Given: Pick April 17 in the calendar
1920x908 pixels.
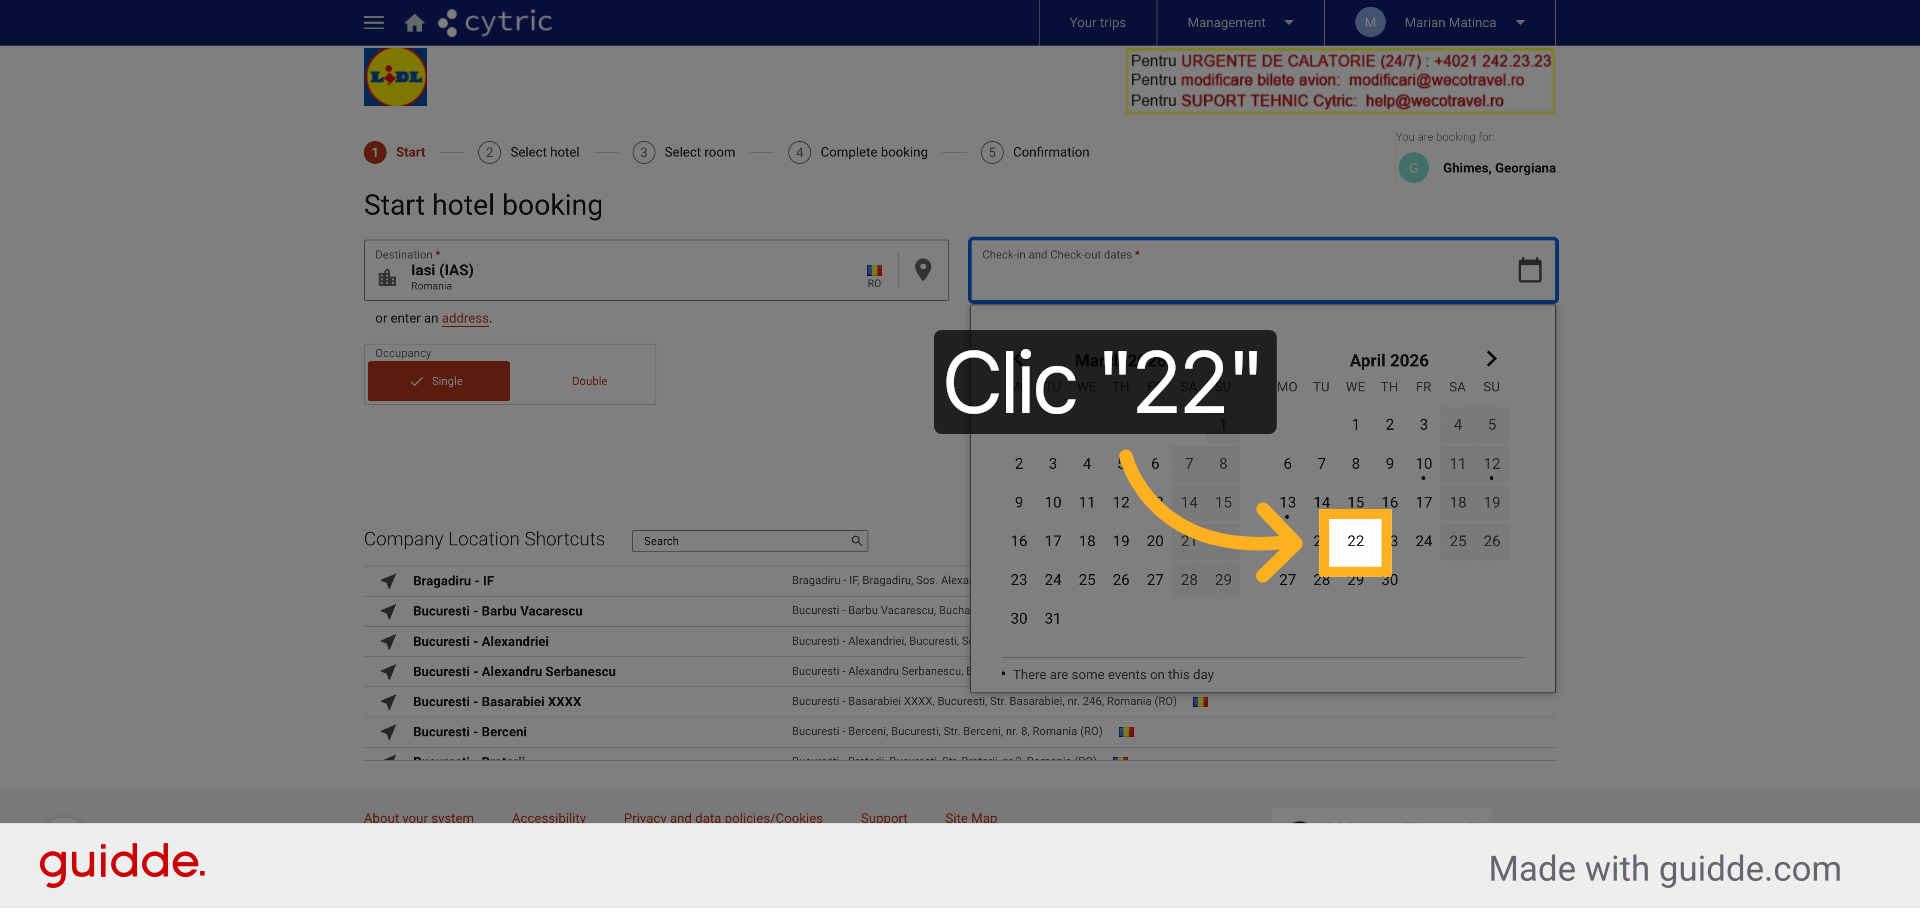Looking at the screenshot, I should (x=1423, y=503).
